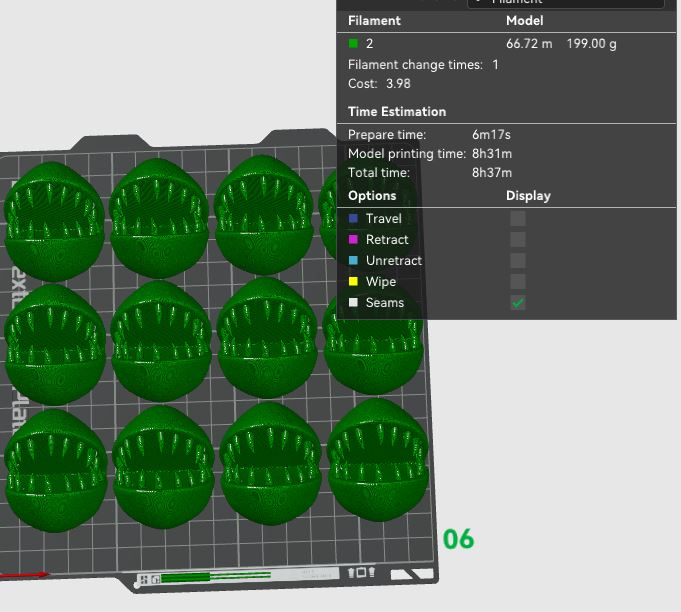
Task: Select the green plate number 06 label
Action: click(459, 539)
